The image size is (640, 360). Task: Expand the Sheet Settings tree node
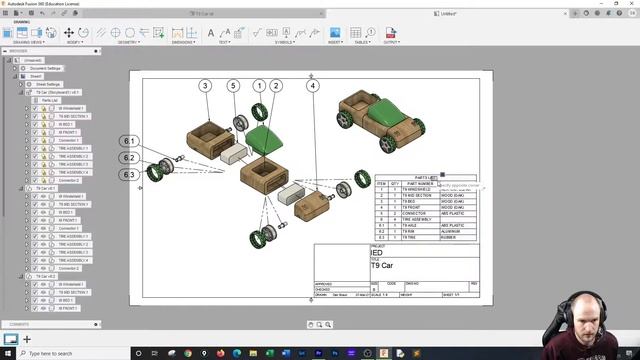pyautogui.click(x=21, y=84)
